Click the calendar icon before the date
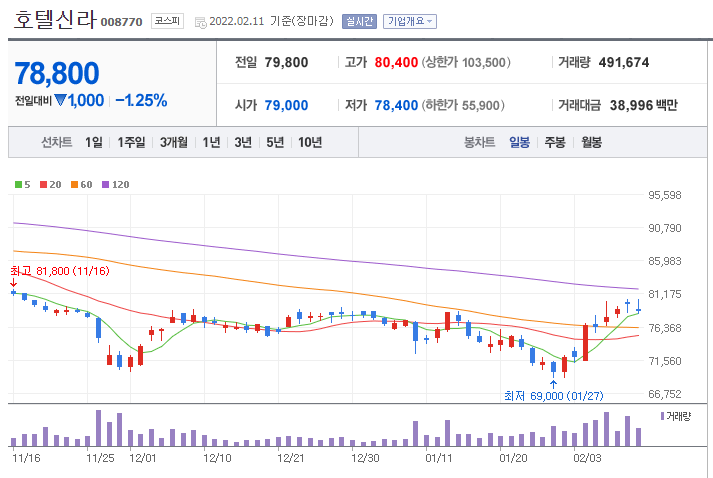The width and height of the screenshot is (713, 478). coord(200,22)
